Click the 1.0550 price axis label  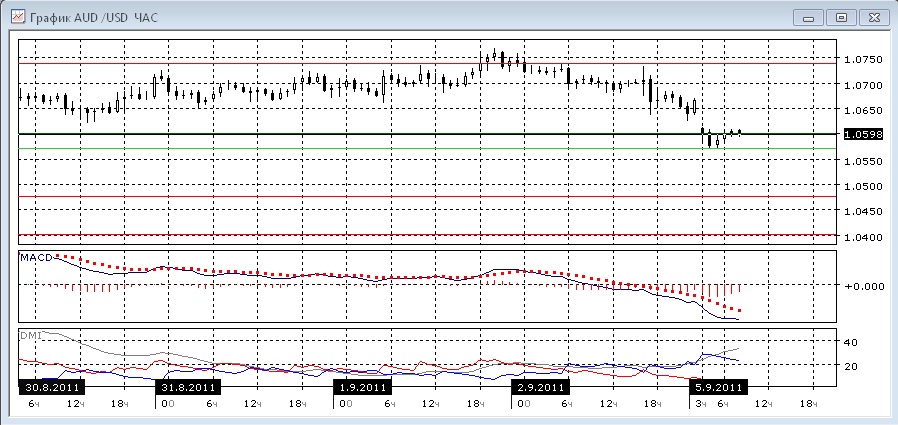tap(864, 161)
